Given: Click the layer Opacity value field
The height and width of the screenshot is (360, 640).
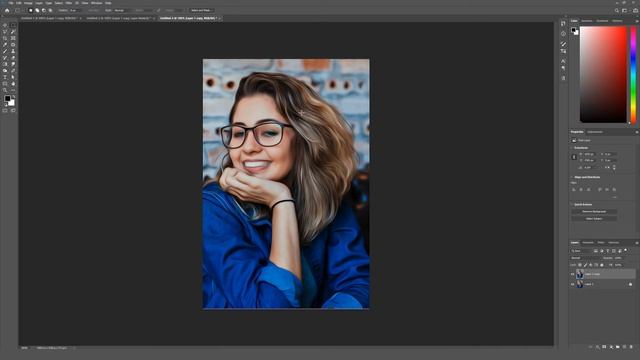Looking at the screenshot, I should [618, 258].
